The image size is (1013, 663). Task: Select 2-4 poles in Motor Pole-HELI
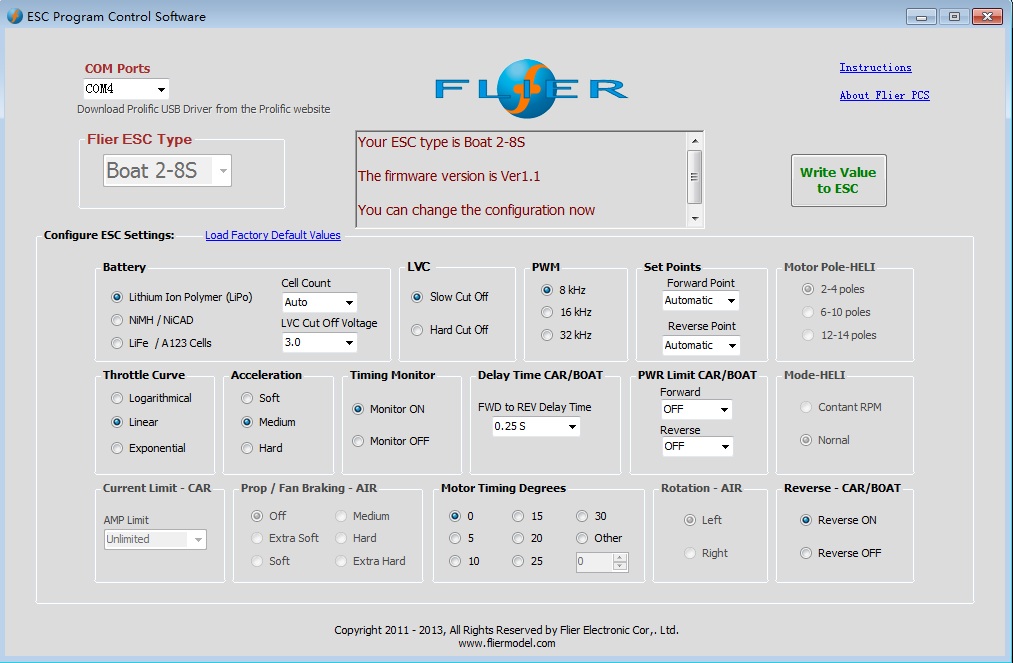pyautogui.click(x=833, y=289)
